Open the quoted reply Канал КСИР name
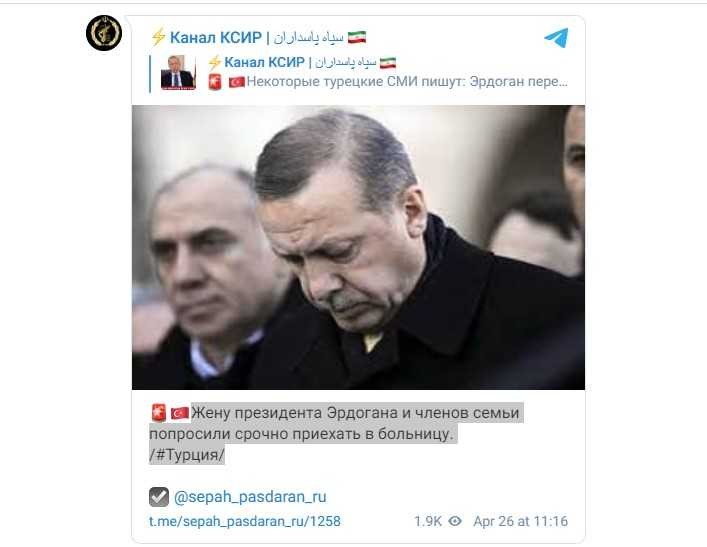The width and height of the screenshot is (707, 547). 265,62
